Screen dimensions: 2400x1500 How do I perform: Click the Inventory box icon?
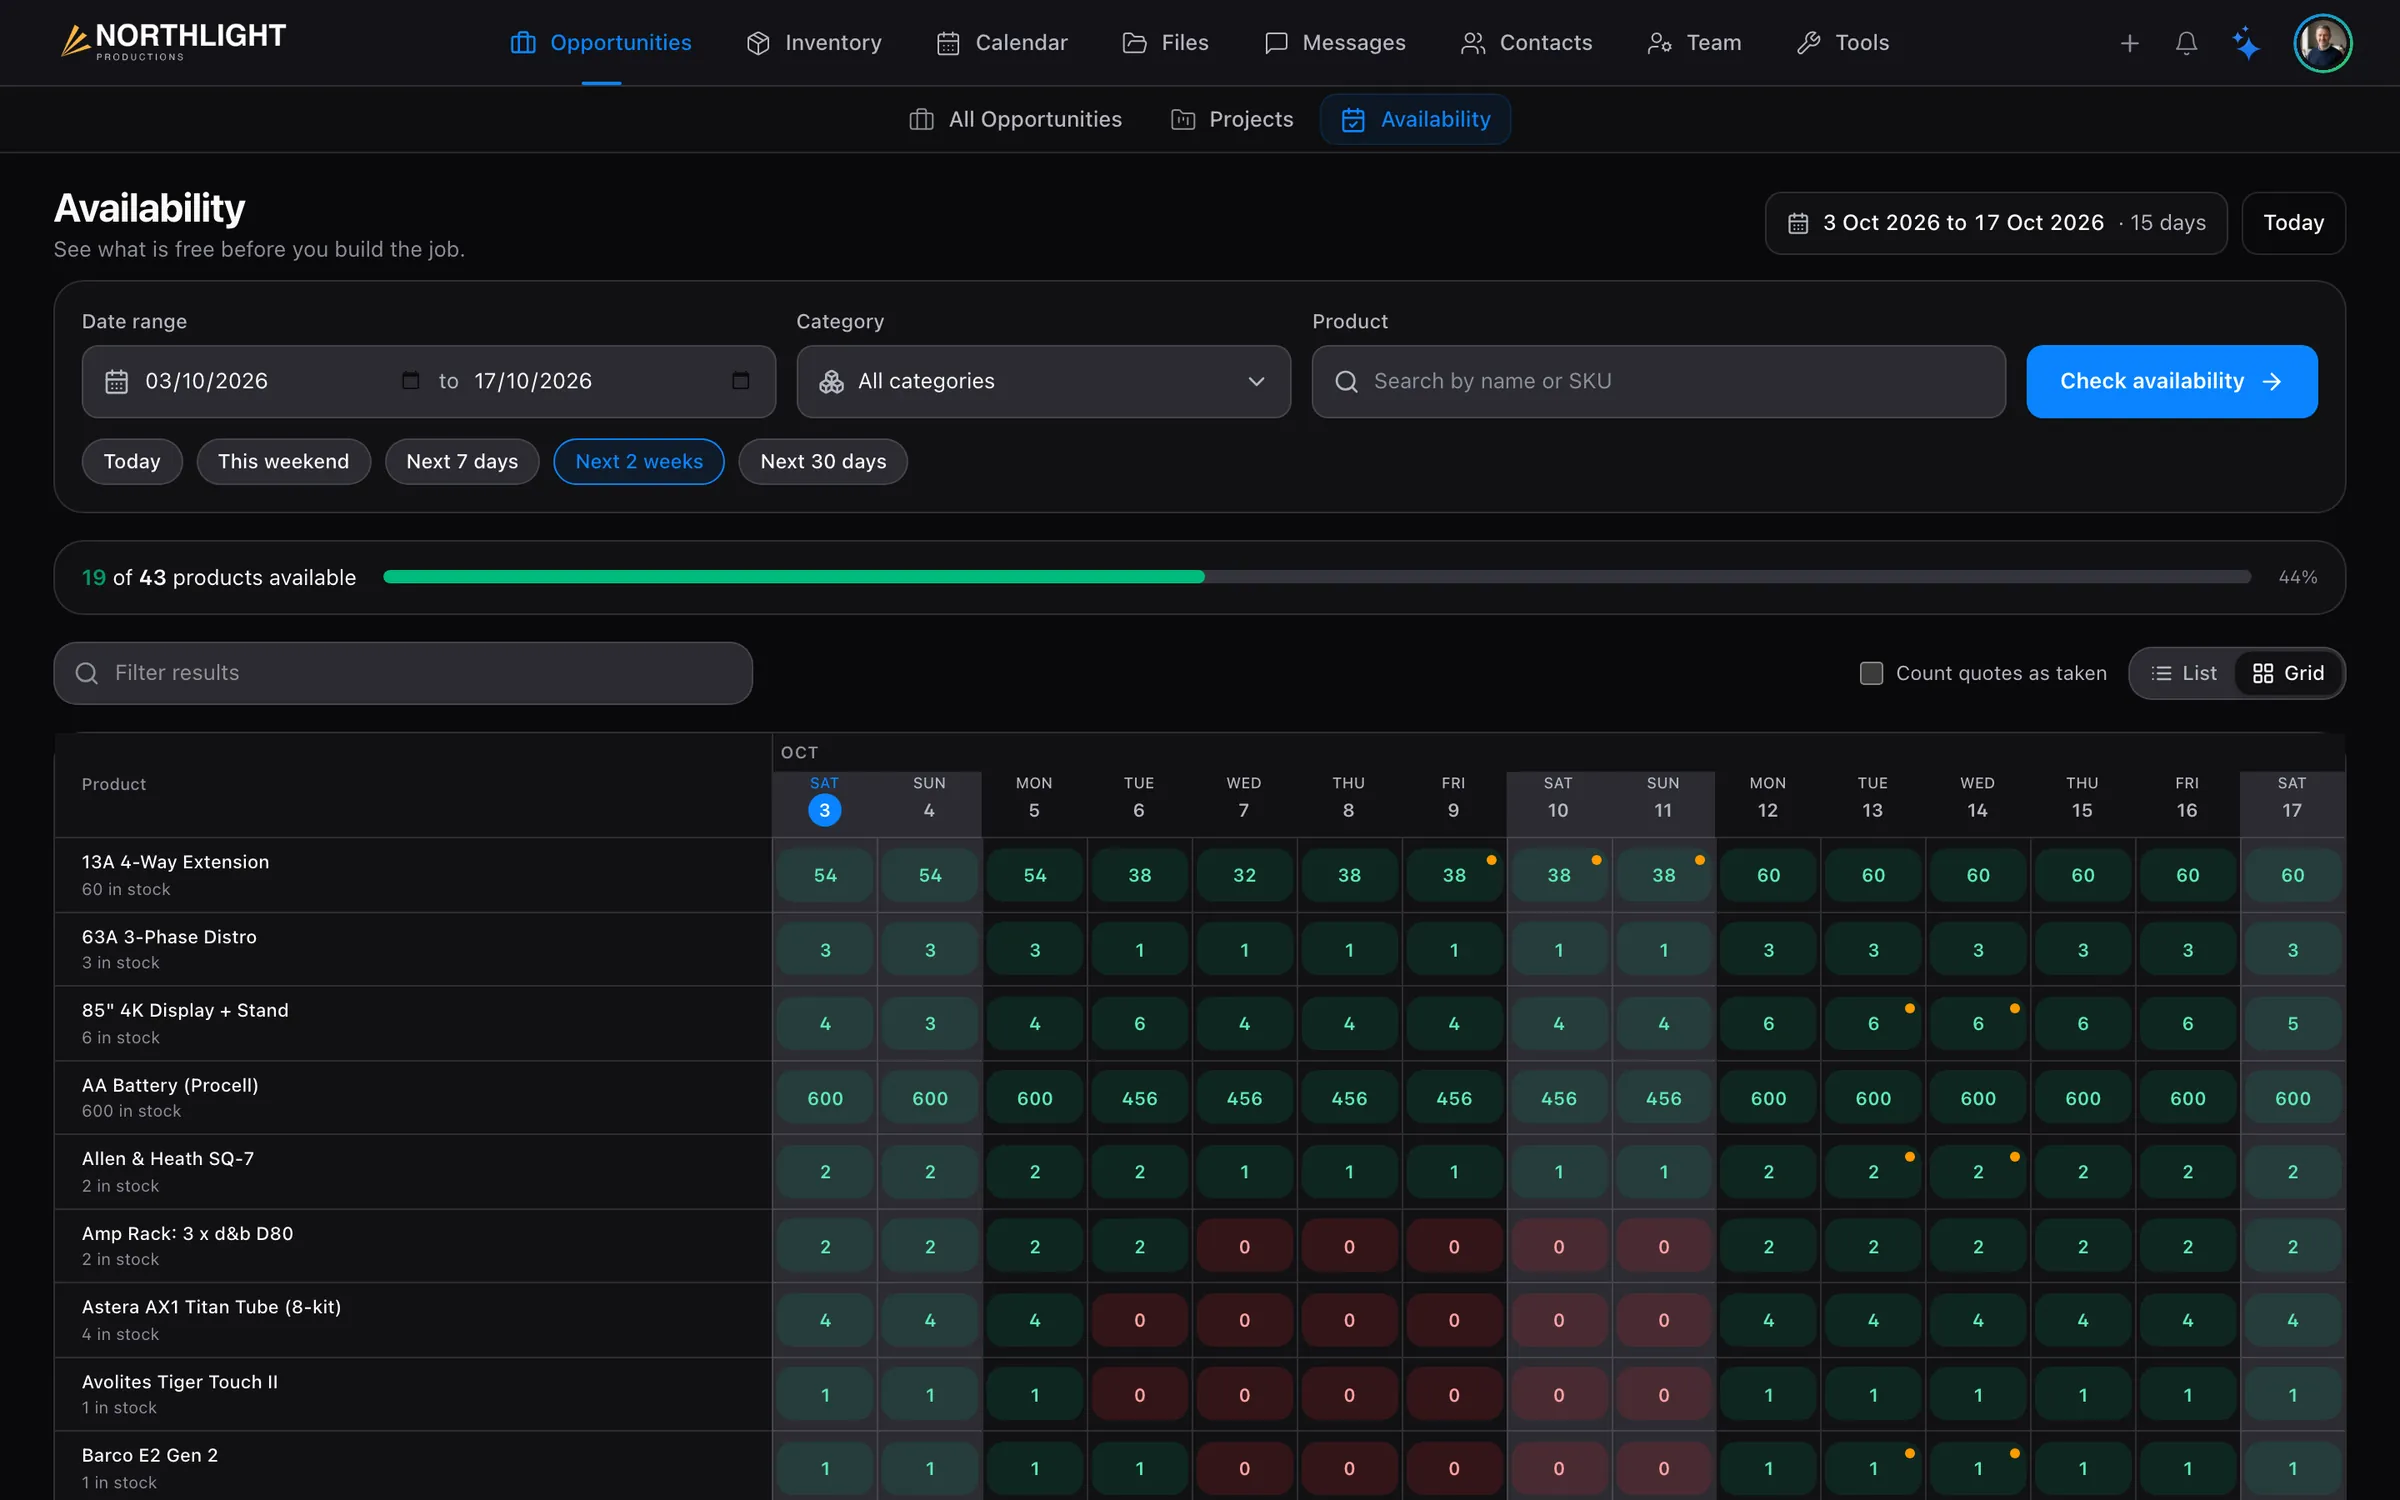(x=758, y=43)
